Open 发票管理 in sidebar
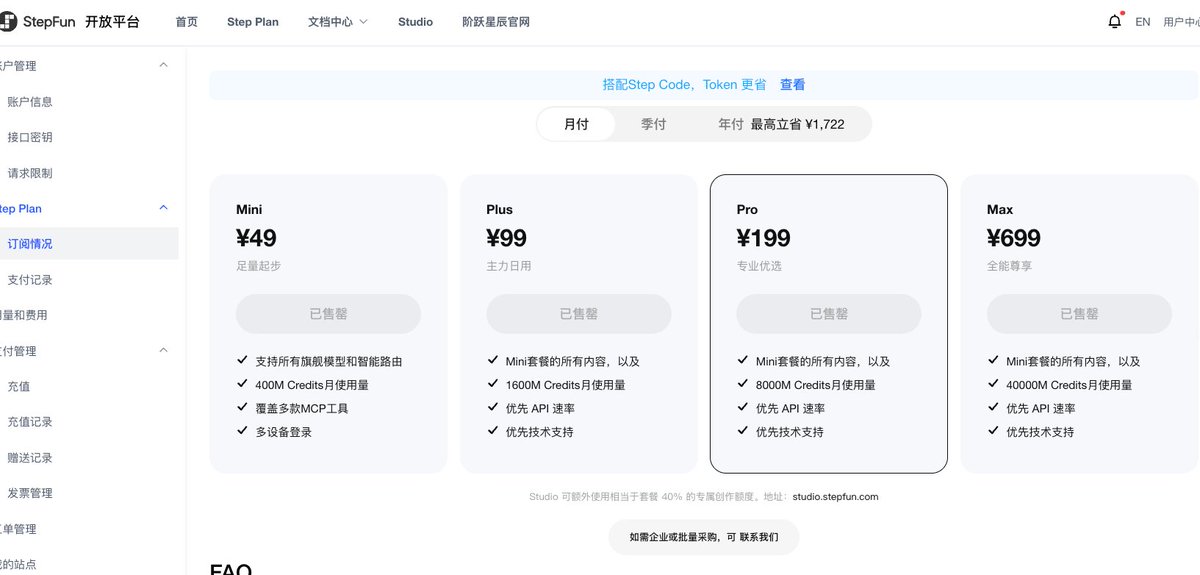The height and width of the screenshot is (575, 1200). point(30,493)
